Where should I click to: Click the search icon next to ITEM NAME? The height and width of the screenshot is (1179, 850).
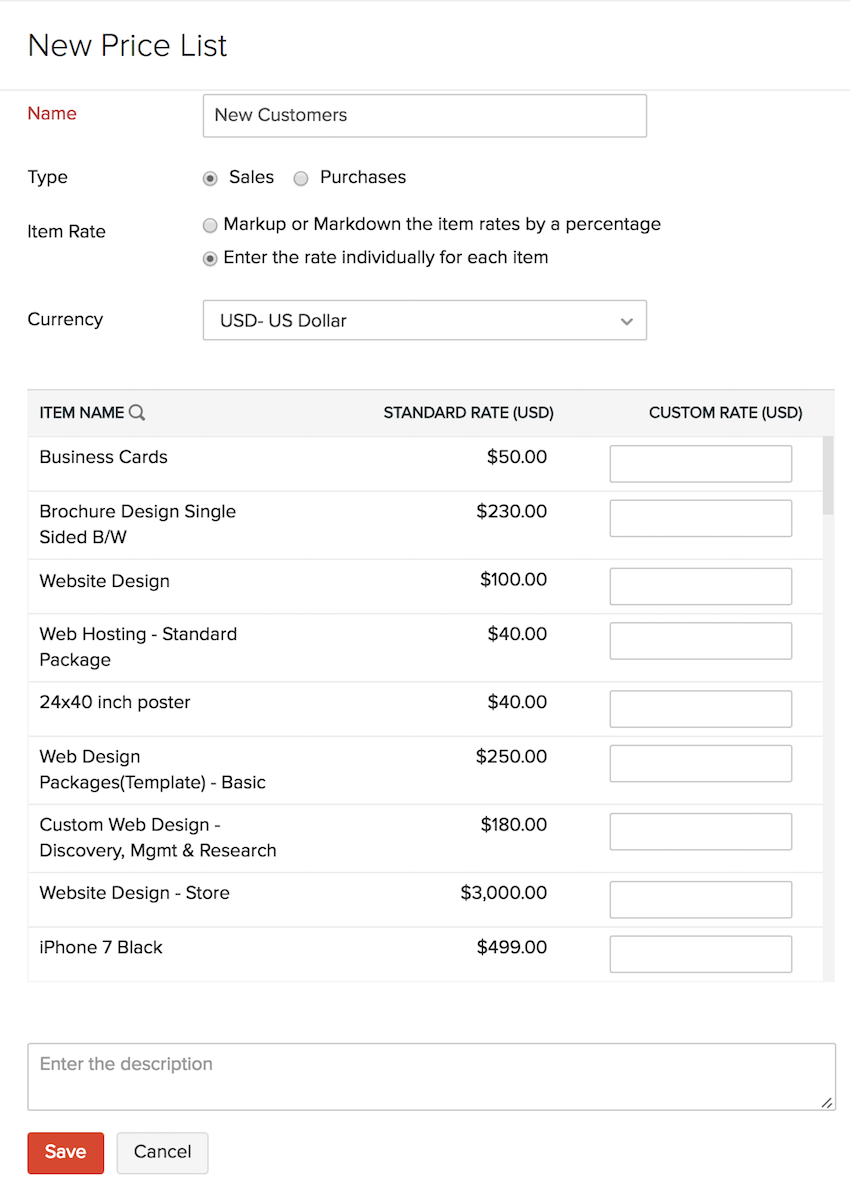[x=137, y=411]
